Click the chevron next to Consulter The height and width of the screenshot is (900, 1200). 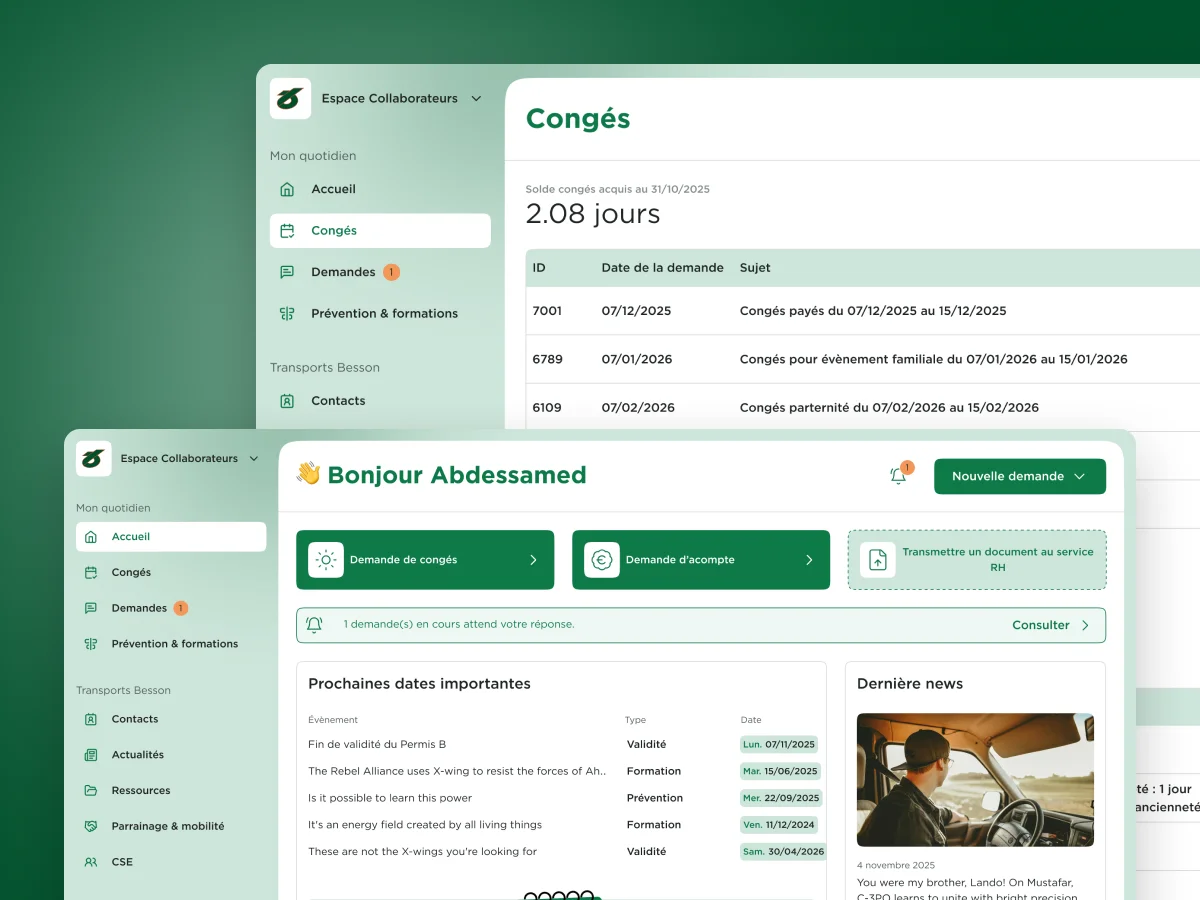(1085, 625)
